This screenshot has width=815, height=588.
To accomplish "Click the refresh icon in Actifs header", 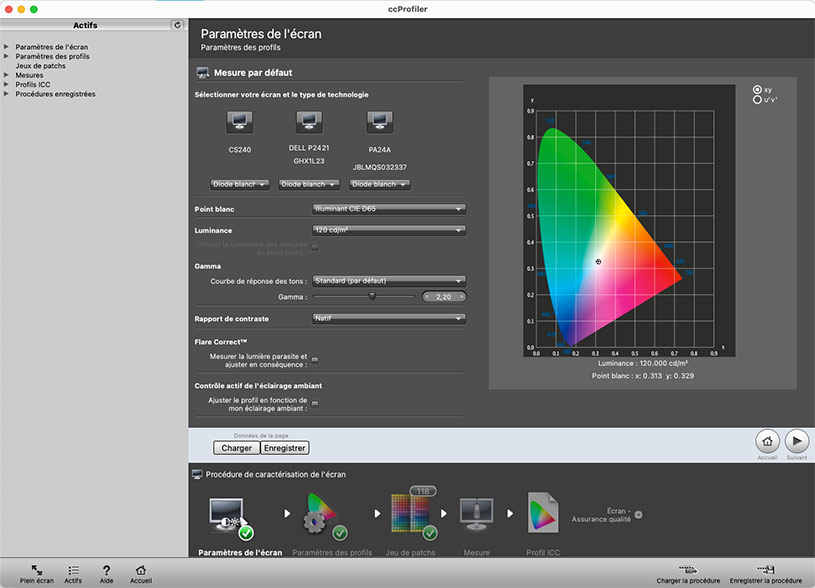I will (x=177, y=25).
